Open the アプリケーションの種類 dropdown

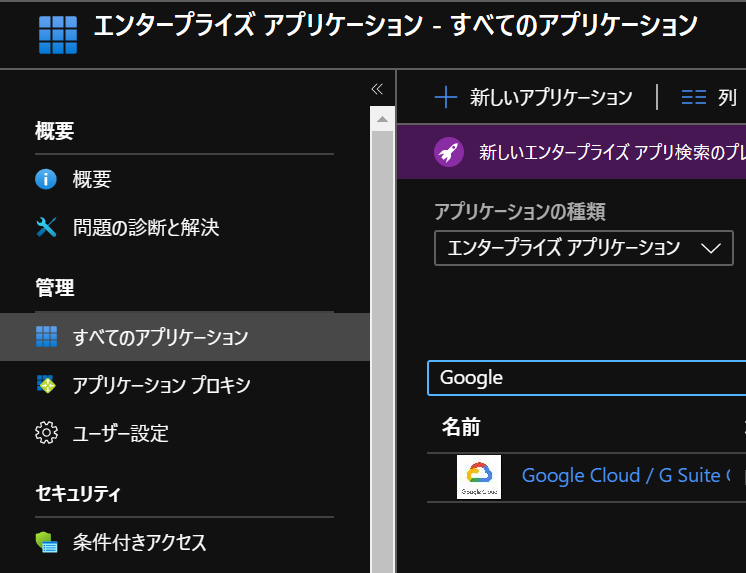click(x=584, y=248)
